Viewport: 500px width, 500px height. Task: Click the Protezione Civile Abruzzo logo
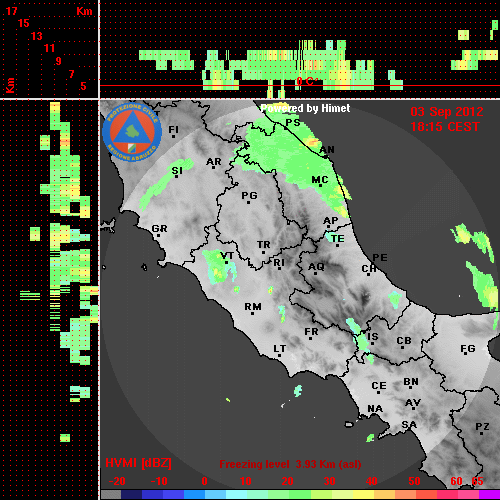coord(132,132)
